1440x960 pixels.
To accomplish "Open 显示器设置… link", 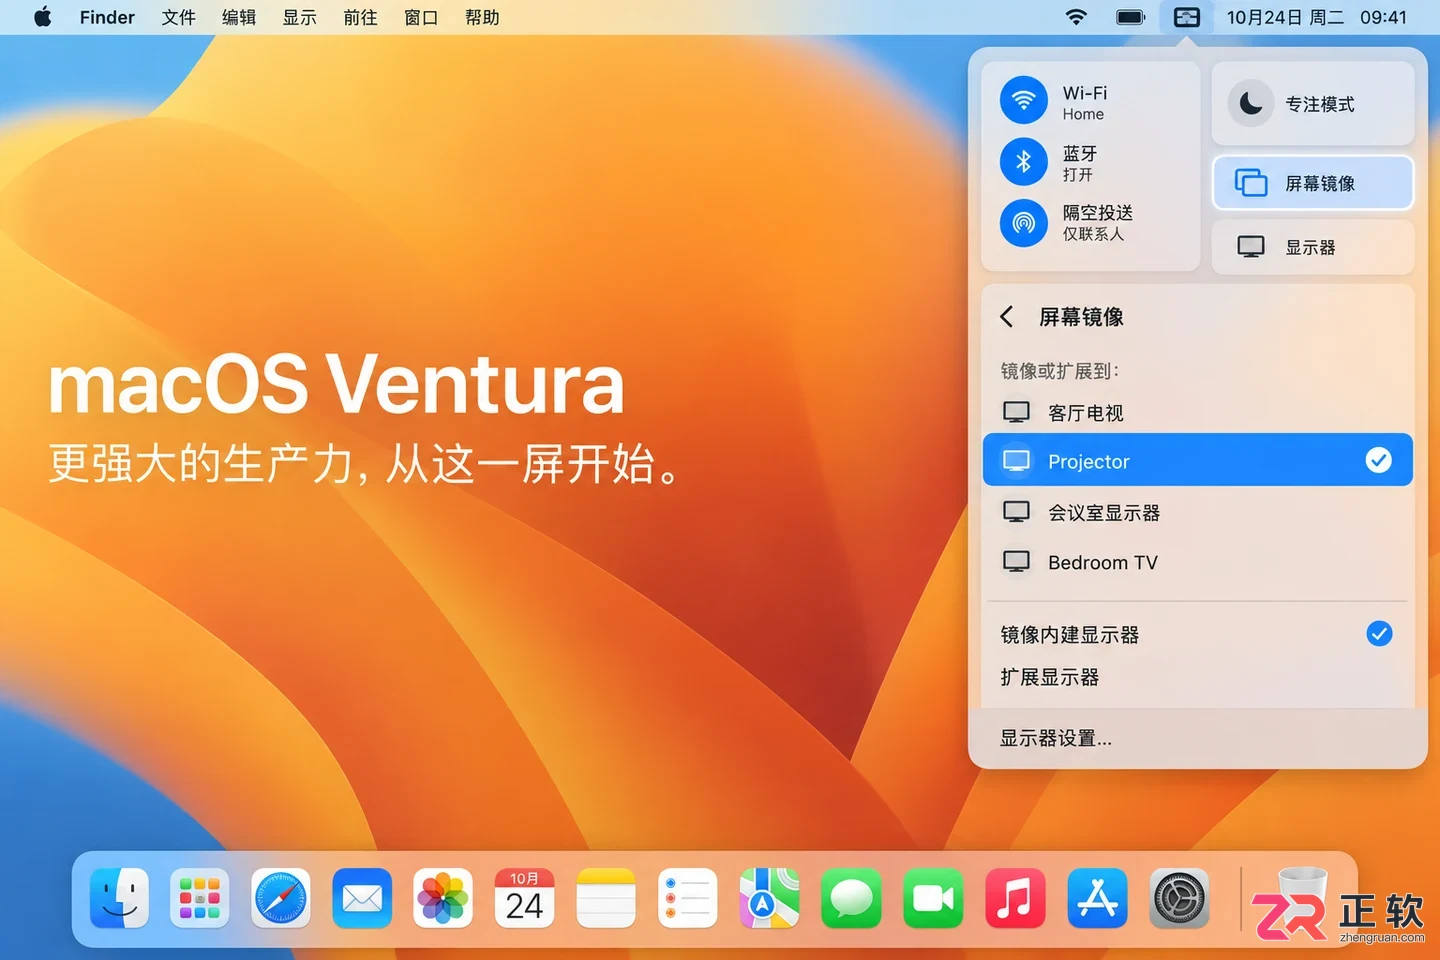I will (x=1056, y=738).
